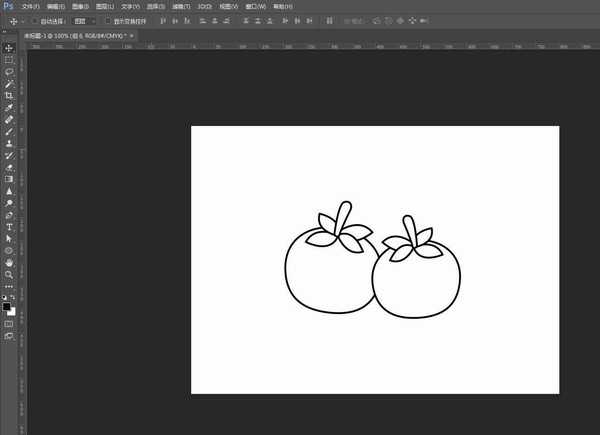The height and width of the screenshot is (435, 600).
Task: Open the 图像(I) menu
Action: pos(80,6)
